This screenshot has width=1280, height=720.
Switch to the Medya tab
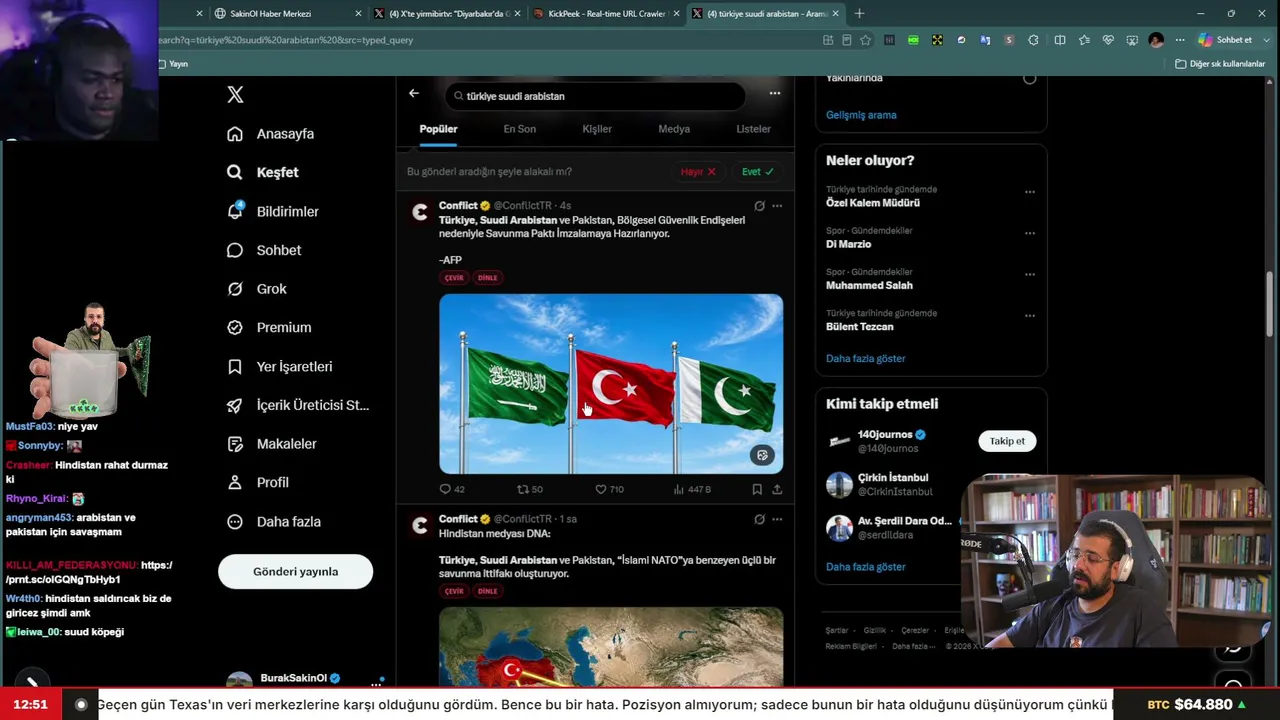[674, 129]
